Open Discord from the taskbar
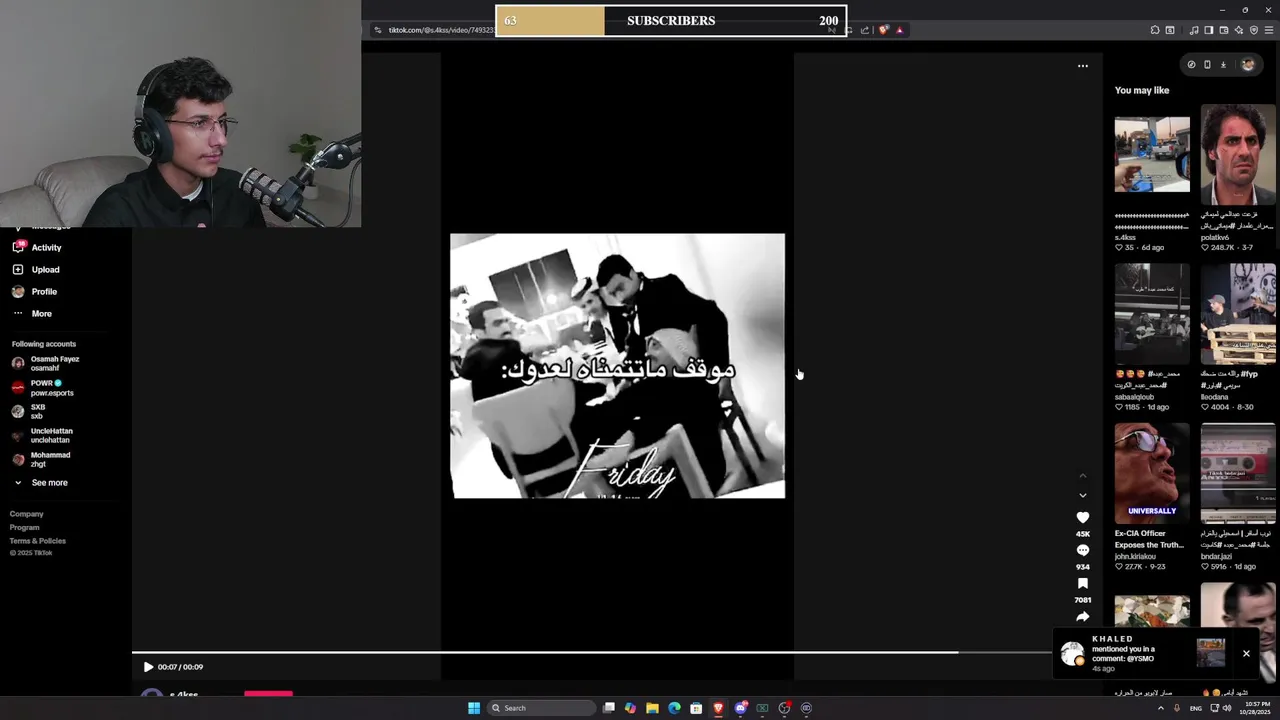This screenshot has width=1280, height=720. click(740, 708)
